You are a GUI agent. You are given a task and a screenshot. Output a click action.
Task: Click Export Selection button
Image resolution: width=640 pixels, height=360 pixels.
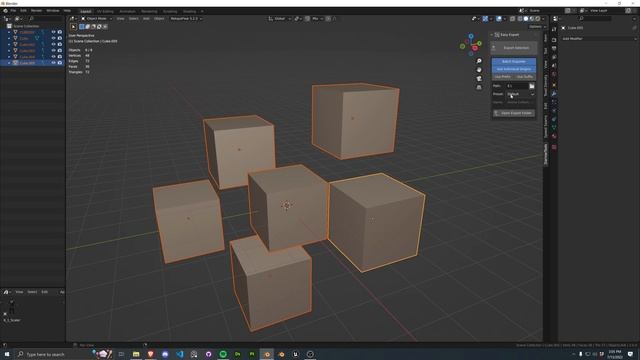pyautogui.click(x=513, y=48)
